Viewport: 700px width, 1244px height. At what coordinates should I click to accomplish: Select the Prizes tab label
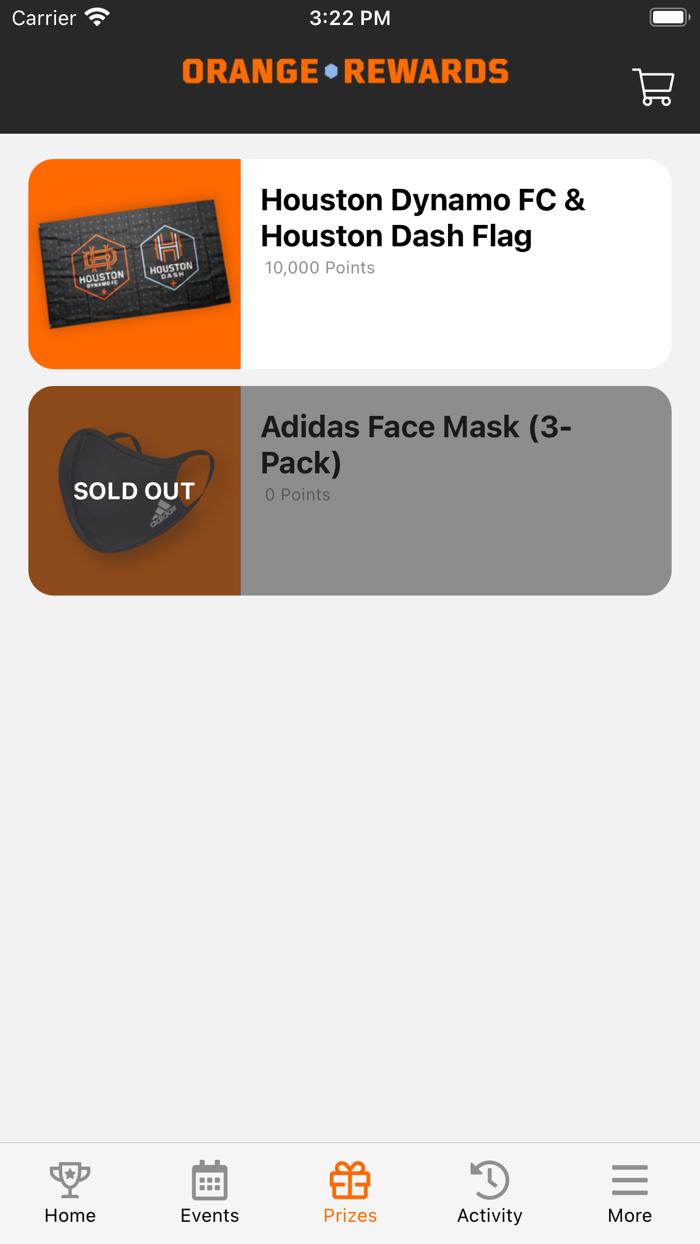(x=350, y=1216)
